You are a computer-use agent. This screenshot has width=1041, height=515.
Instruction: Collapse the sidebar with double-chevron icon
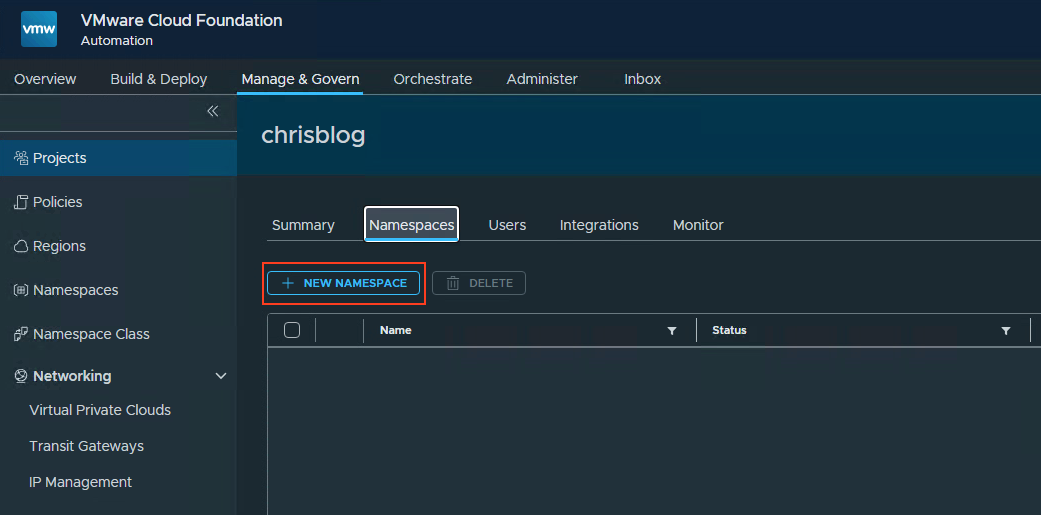[x=212, y=111]
